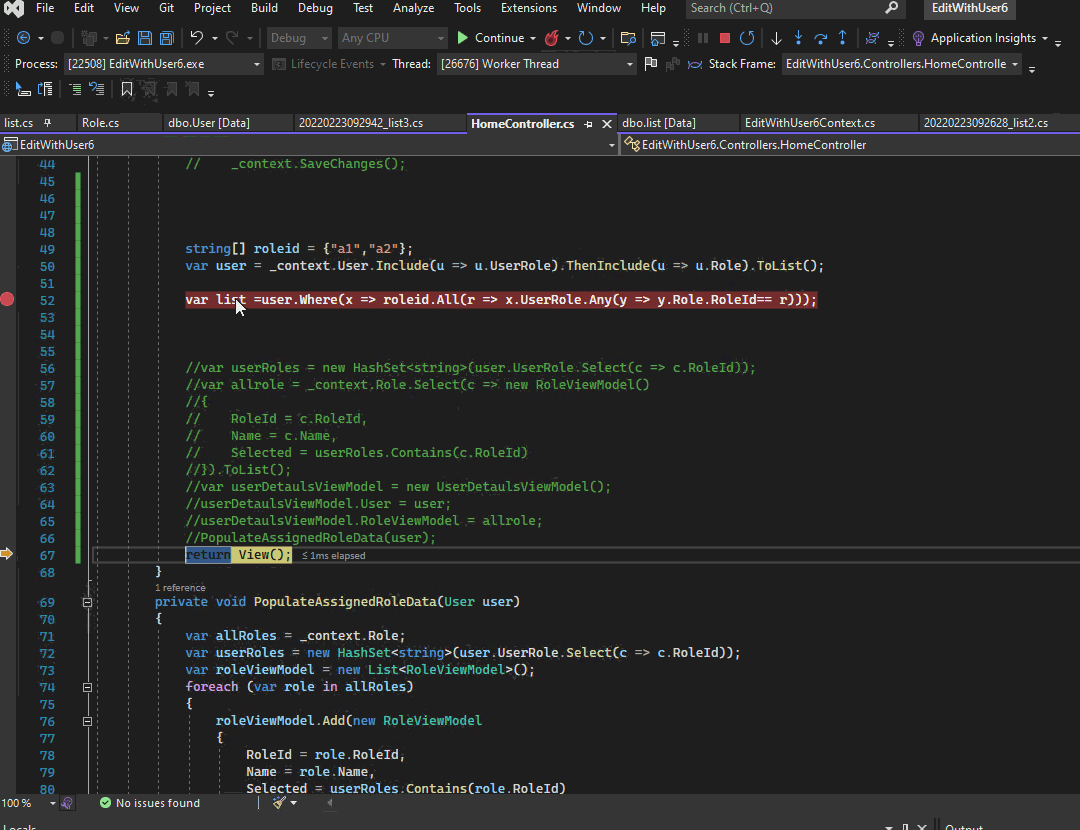Click the Hot Reload flame icon
This screenshot has width=1080, height=830.
point(551,38)
